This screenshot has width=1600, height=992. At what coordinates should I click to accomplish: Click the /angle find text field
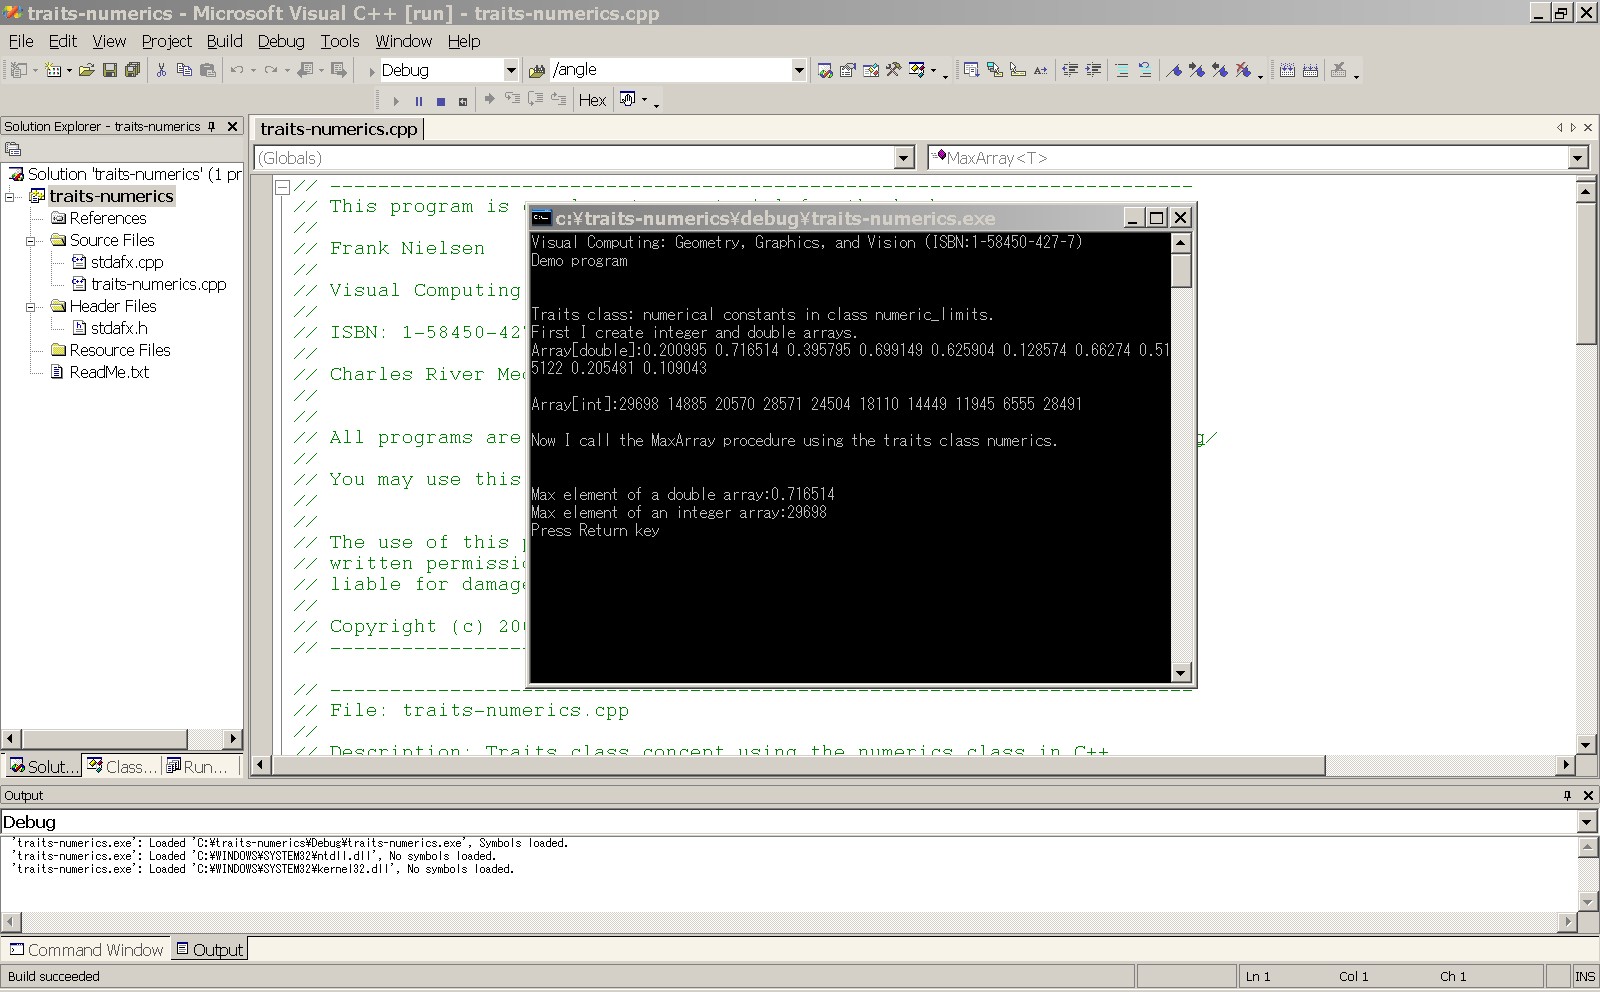670,70
